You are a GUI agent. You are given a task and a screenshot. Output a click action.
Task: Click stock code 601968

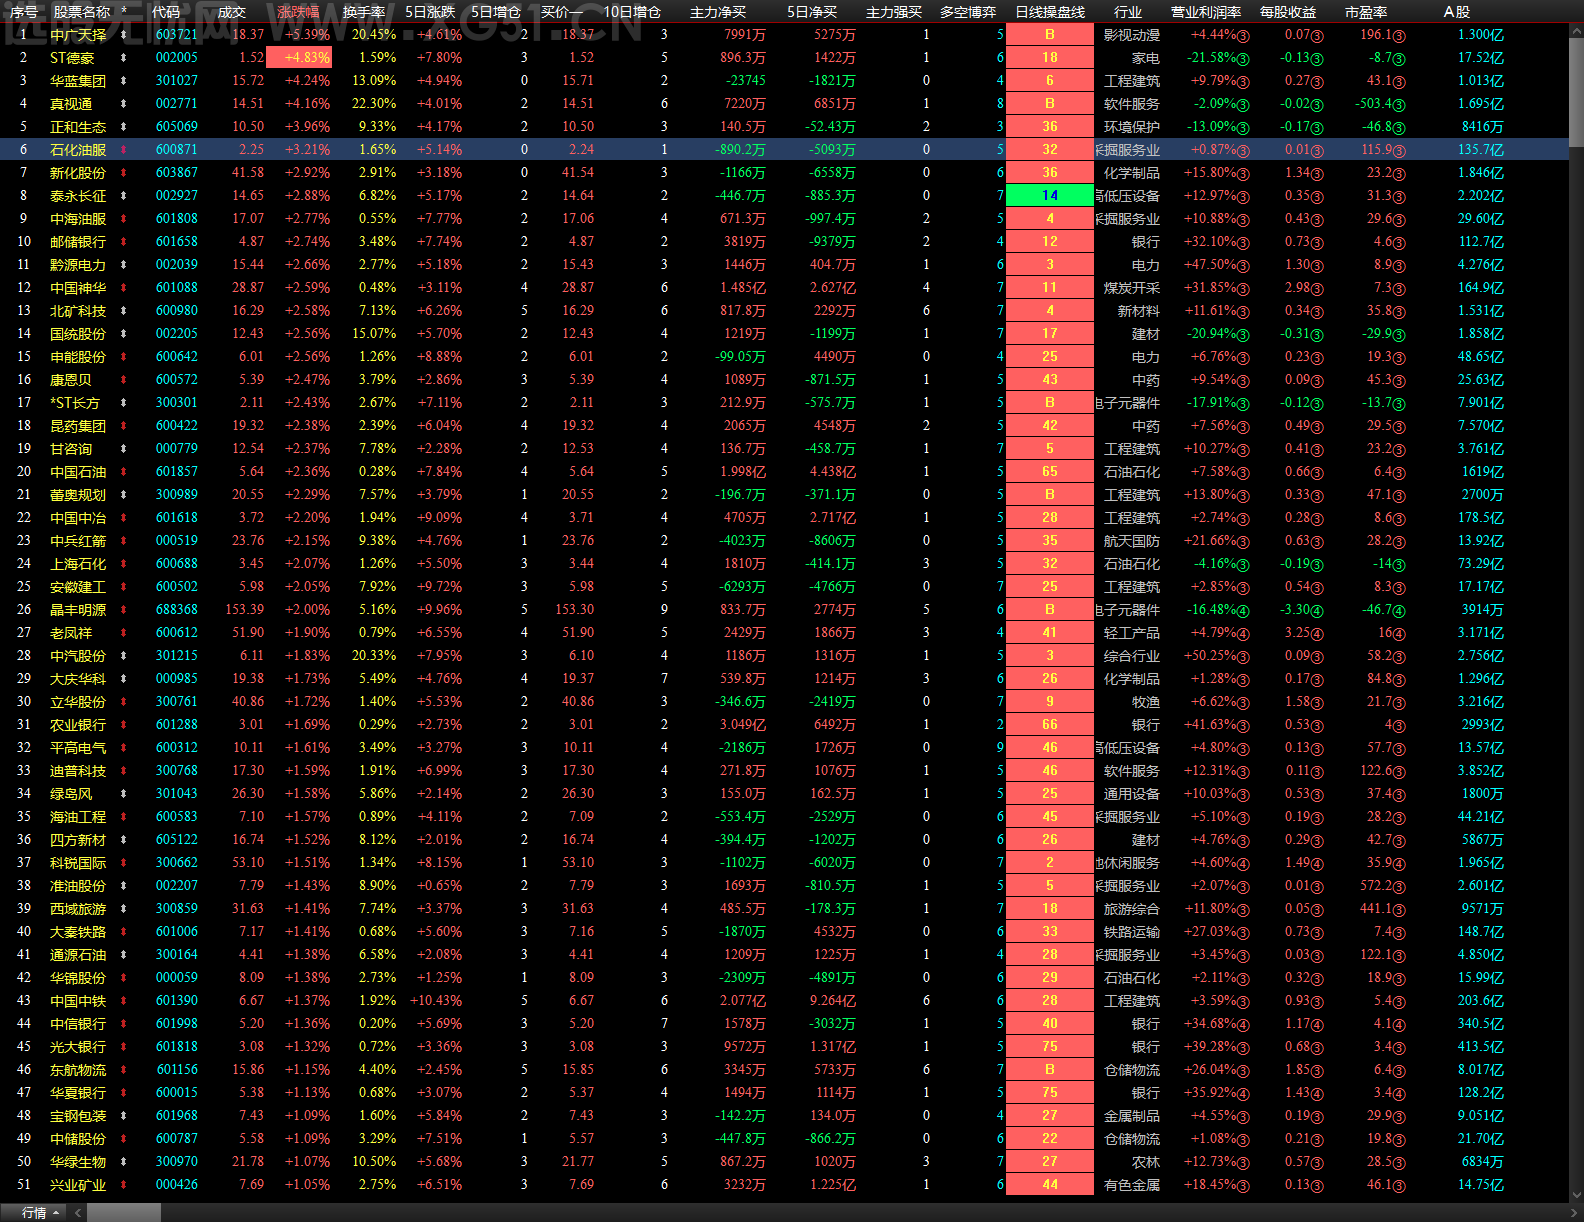coord(177,1116)
